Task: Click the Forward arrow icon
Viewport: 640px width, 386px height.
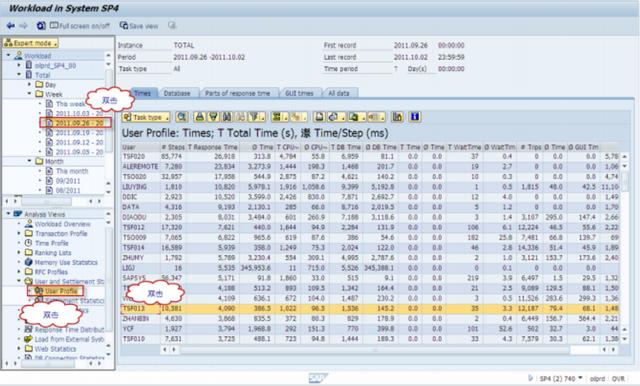Action: tap(23, 26)
